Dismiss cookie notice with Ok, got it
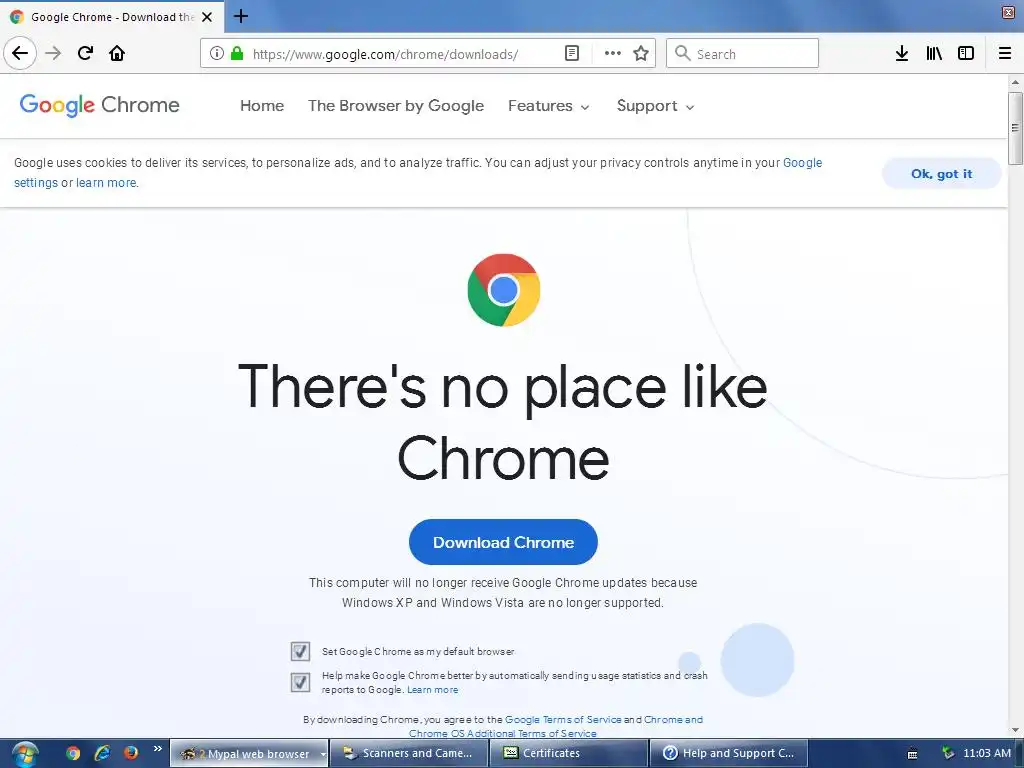 [941, 174]
